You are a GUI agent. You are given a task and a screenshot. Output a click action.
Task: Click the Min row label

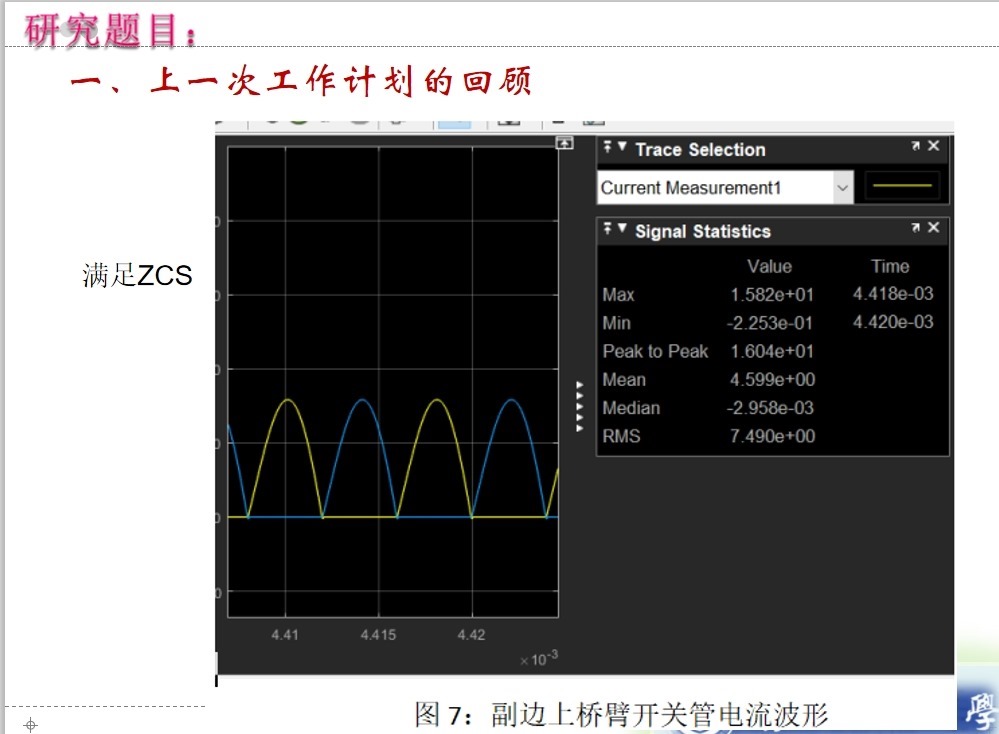tap(616, 323)
